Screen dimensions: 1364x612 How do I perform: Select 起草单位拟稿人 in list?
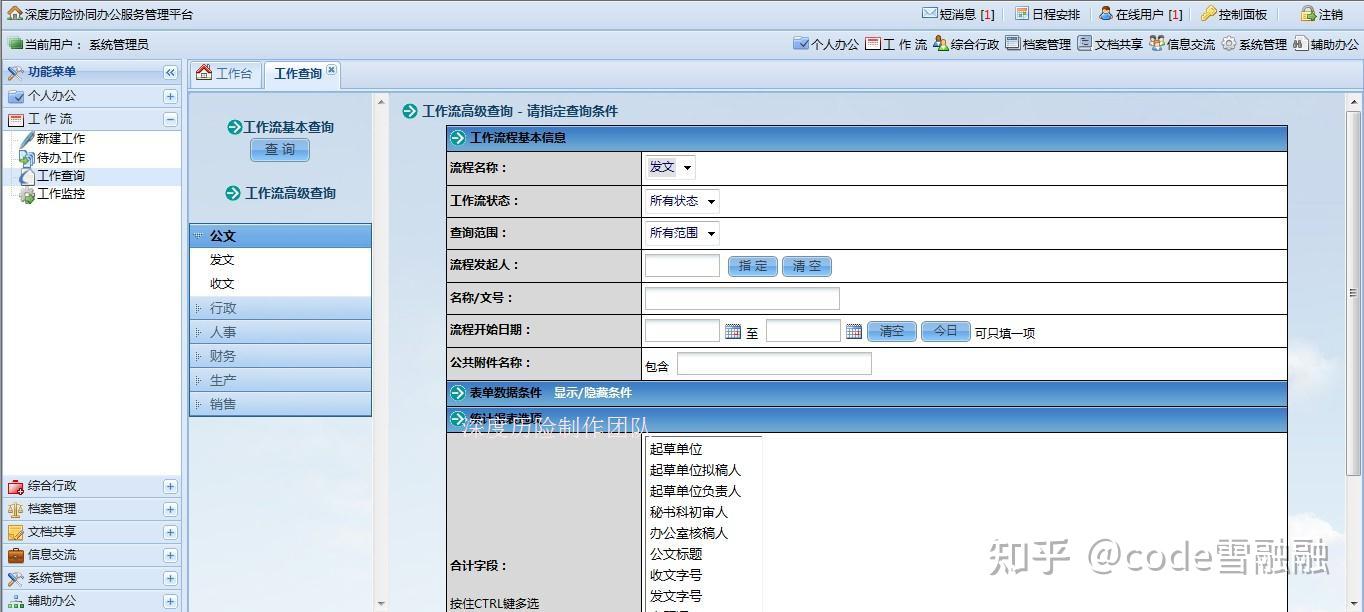[695, 470]
